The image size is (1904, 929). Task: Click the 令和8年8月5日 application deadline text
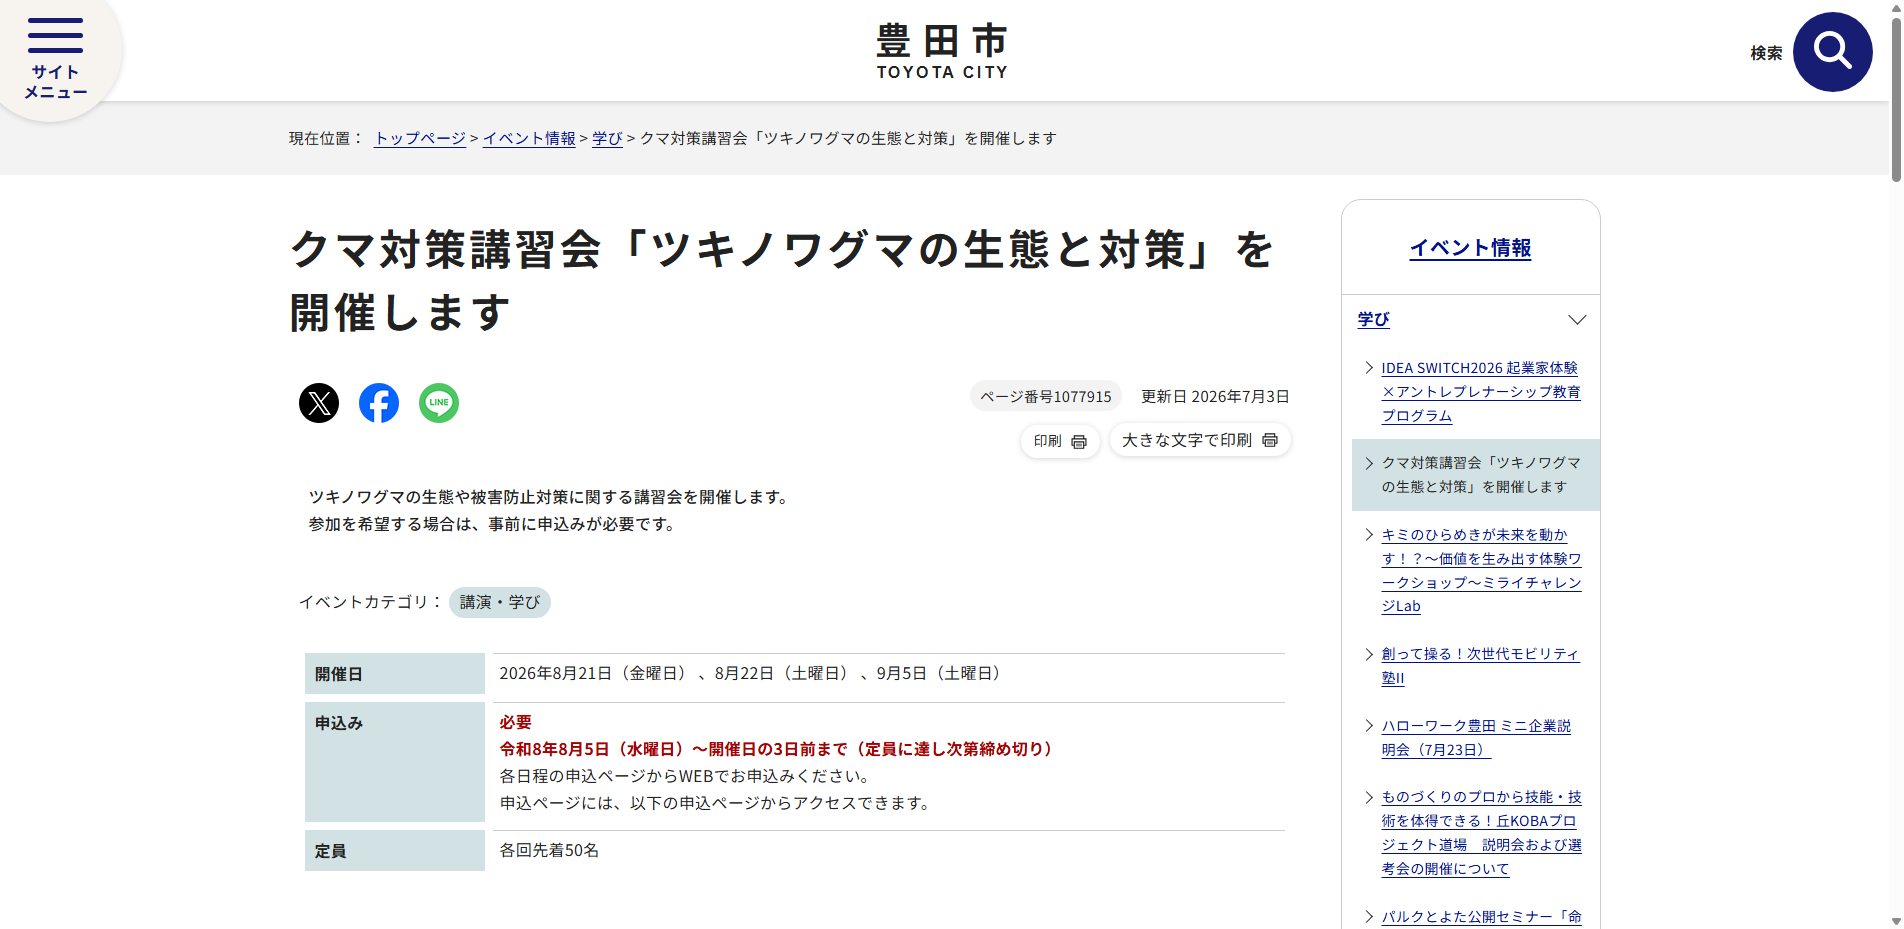pyautogui.click(x=778, y=749)
